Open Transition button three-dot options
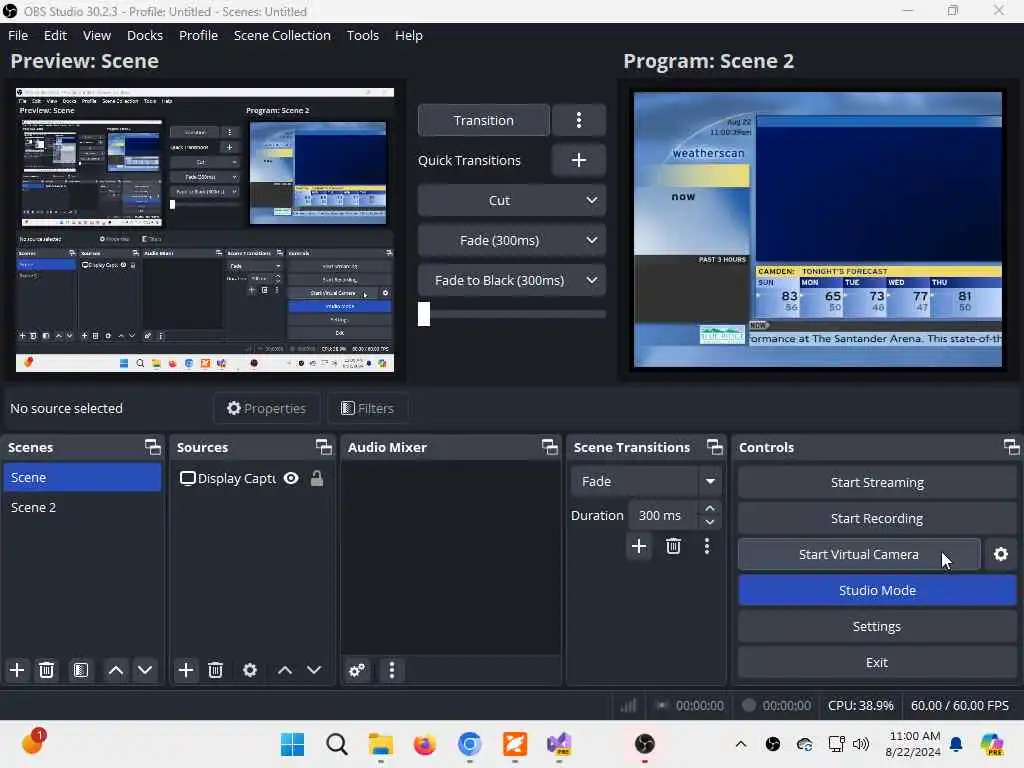 [579, 120]
